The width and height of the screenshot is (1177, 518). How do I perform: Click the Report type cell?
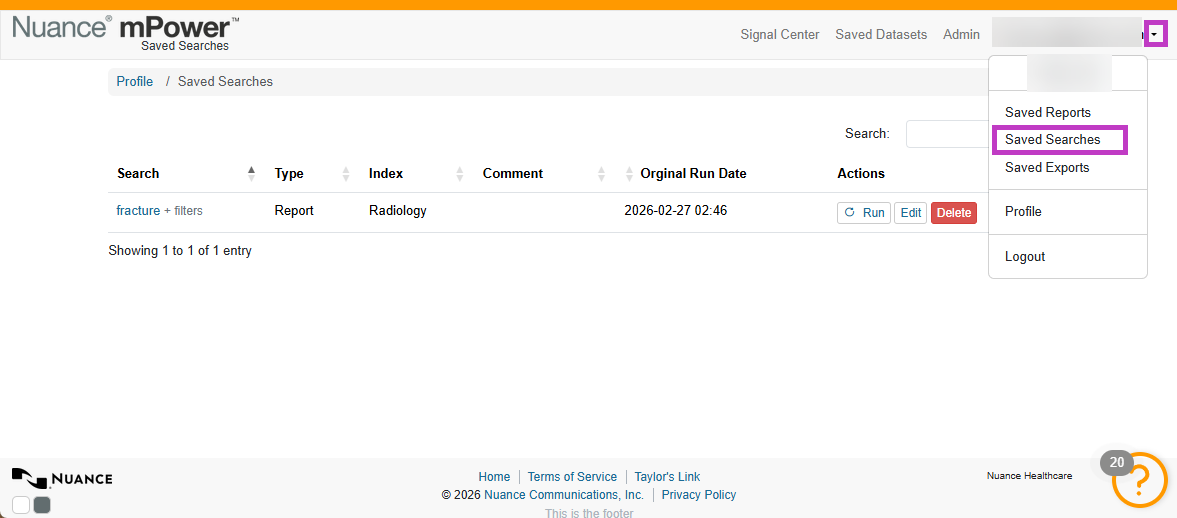(294, 211)
